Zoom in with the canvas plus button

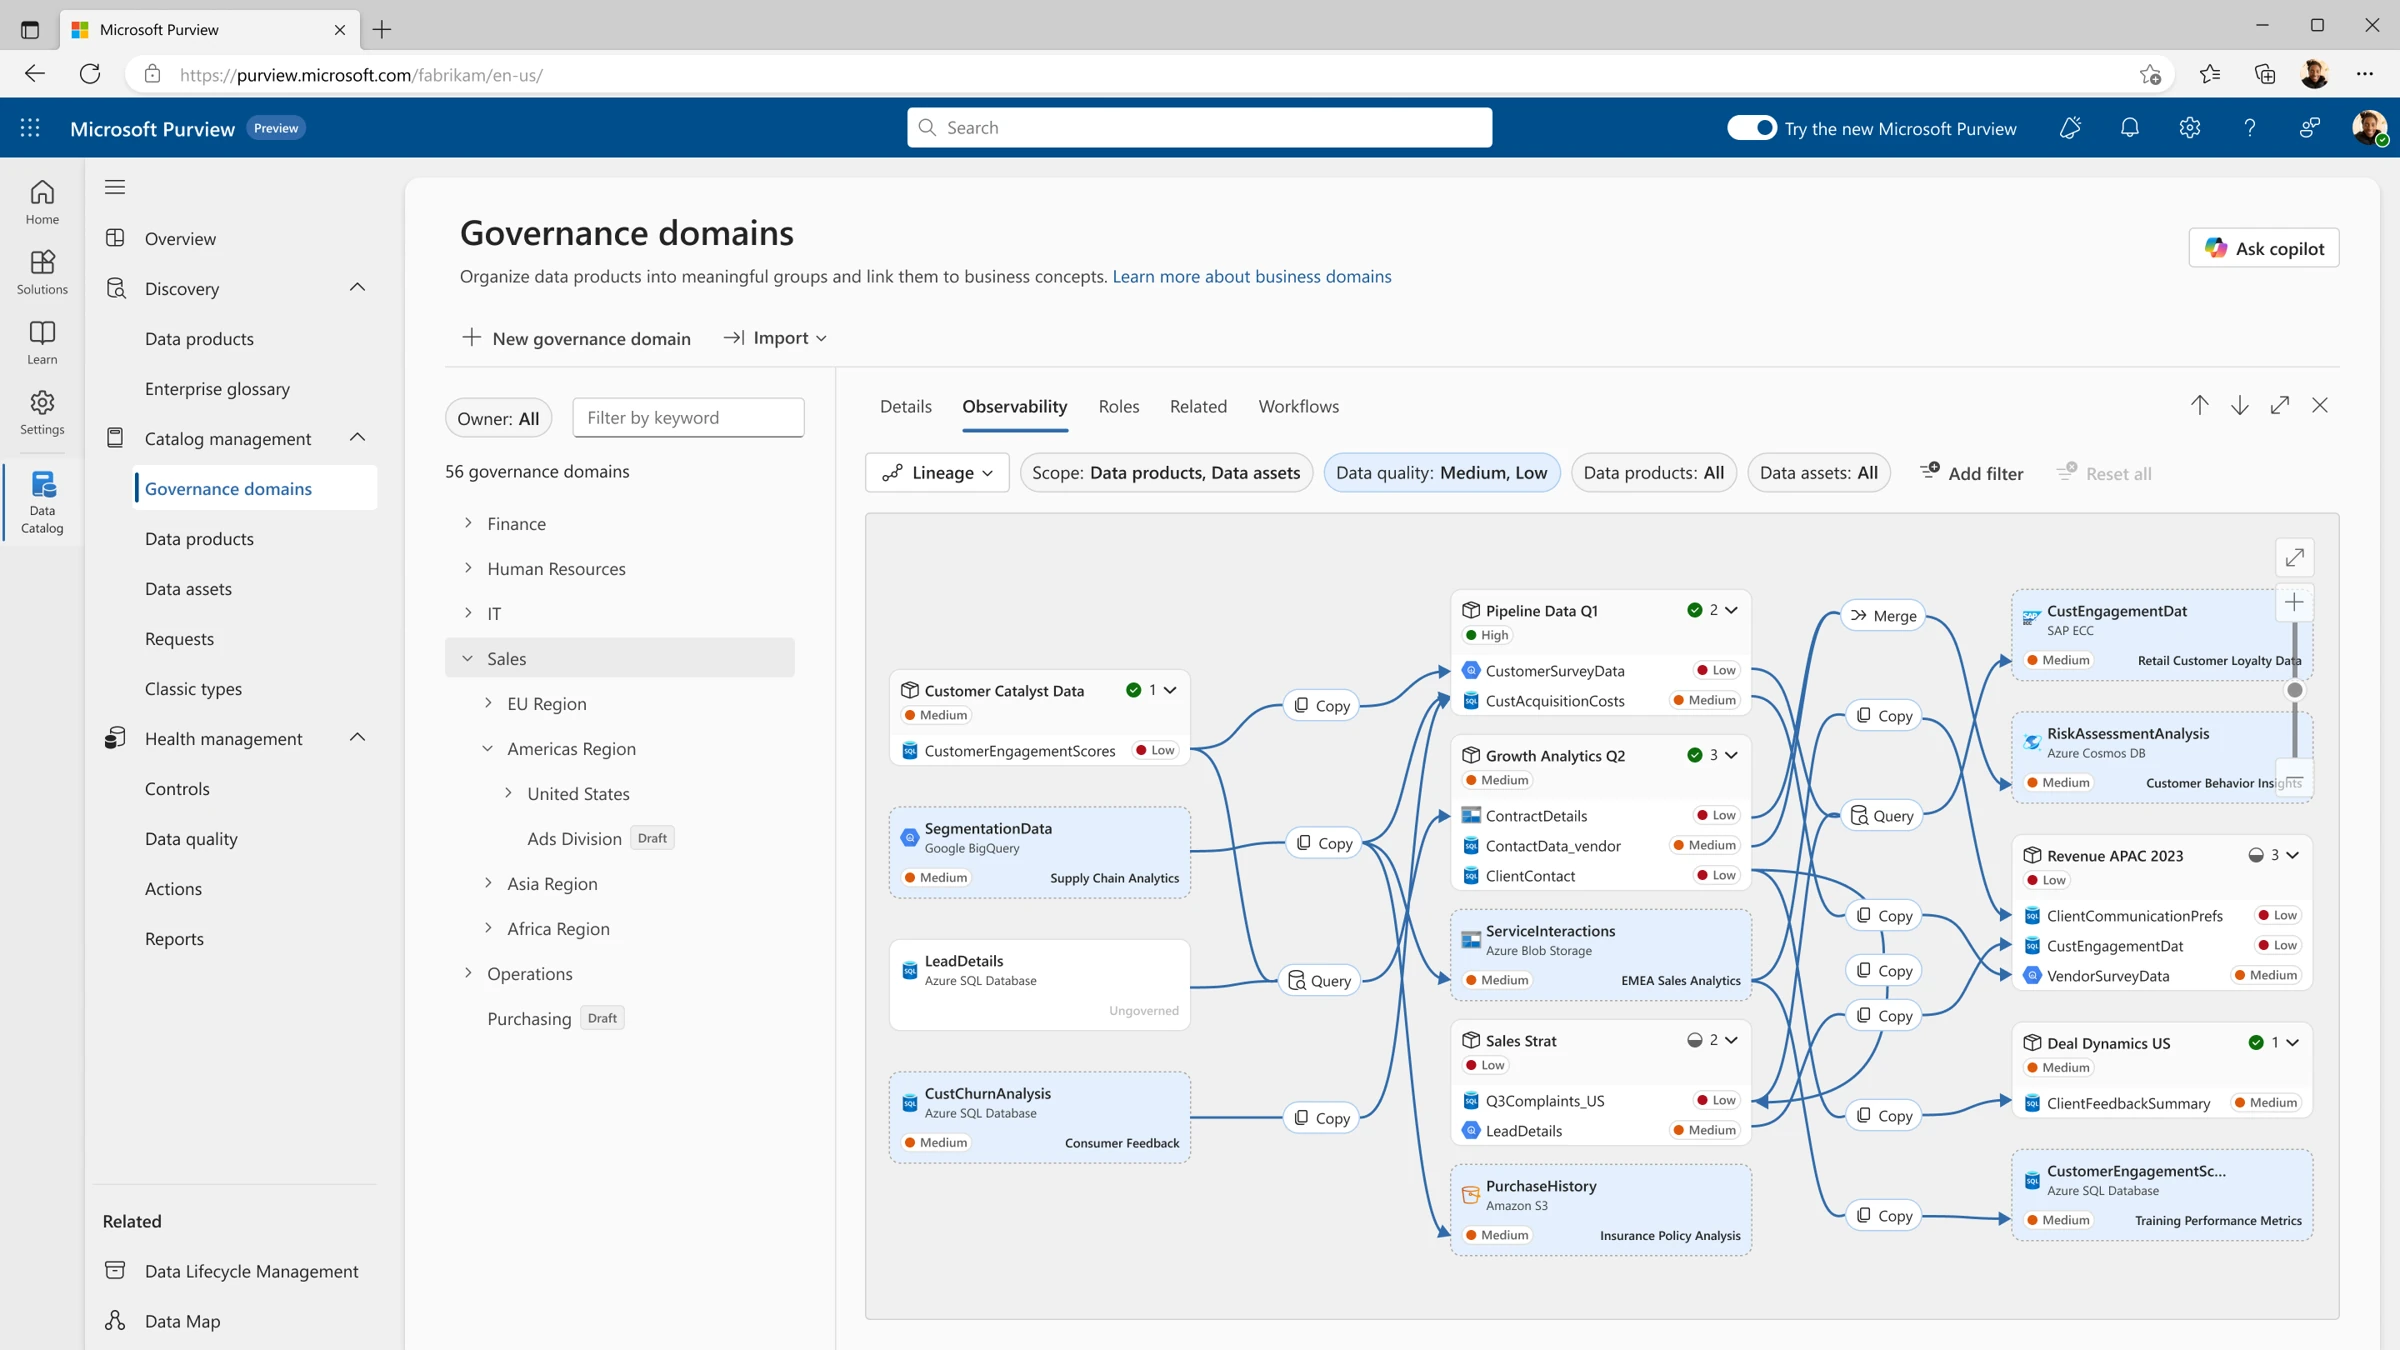[x=2295, y=602]
